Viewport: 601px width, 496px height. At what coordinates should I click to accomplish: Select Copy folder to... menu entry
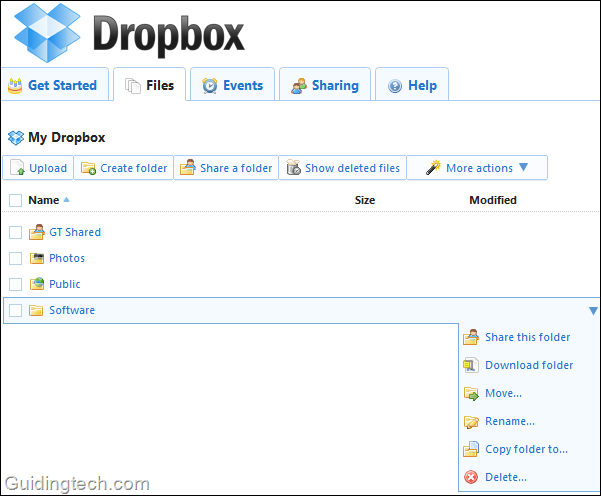click(526, 449)
